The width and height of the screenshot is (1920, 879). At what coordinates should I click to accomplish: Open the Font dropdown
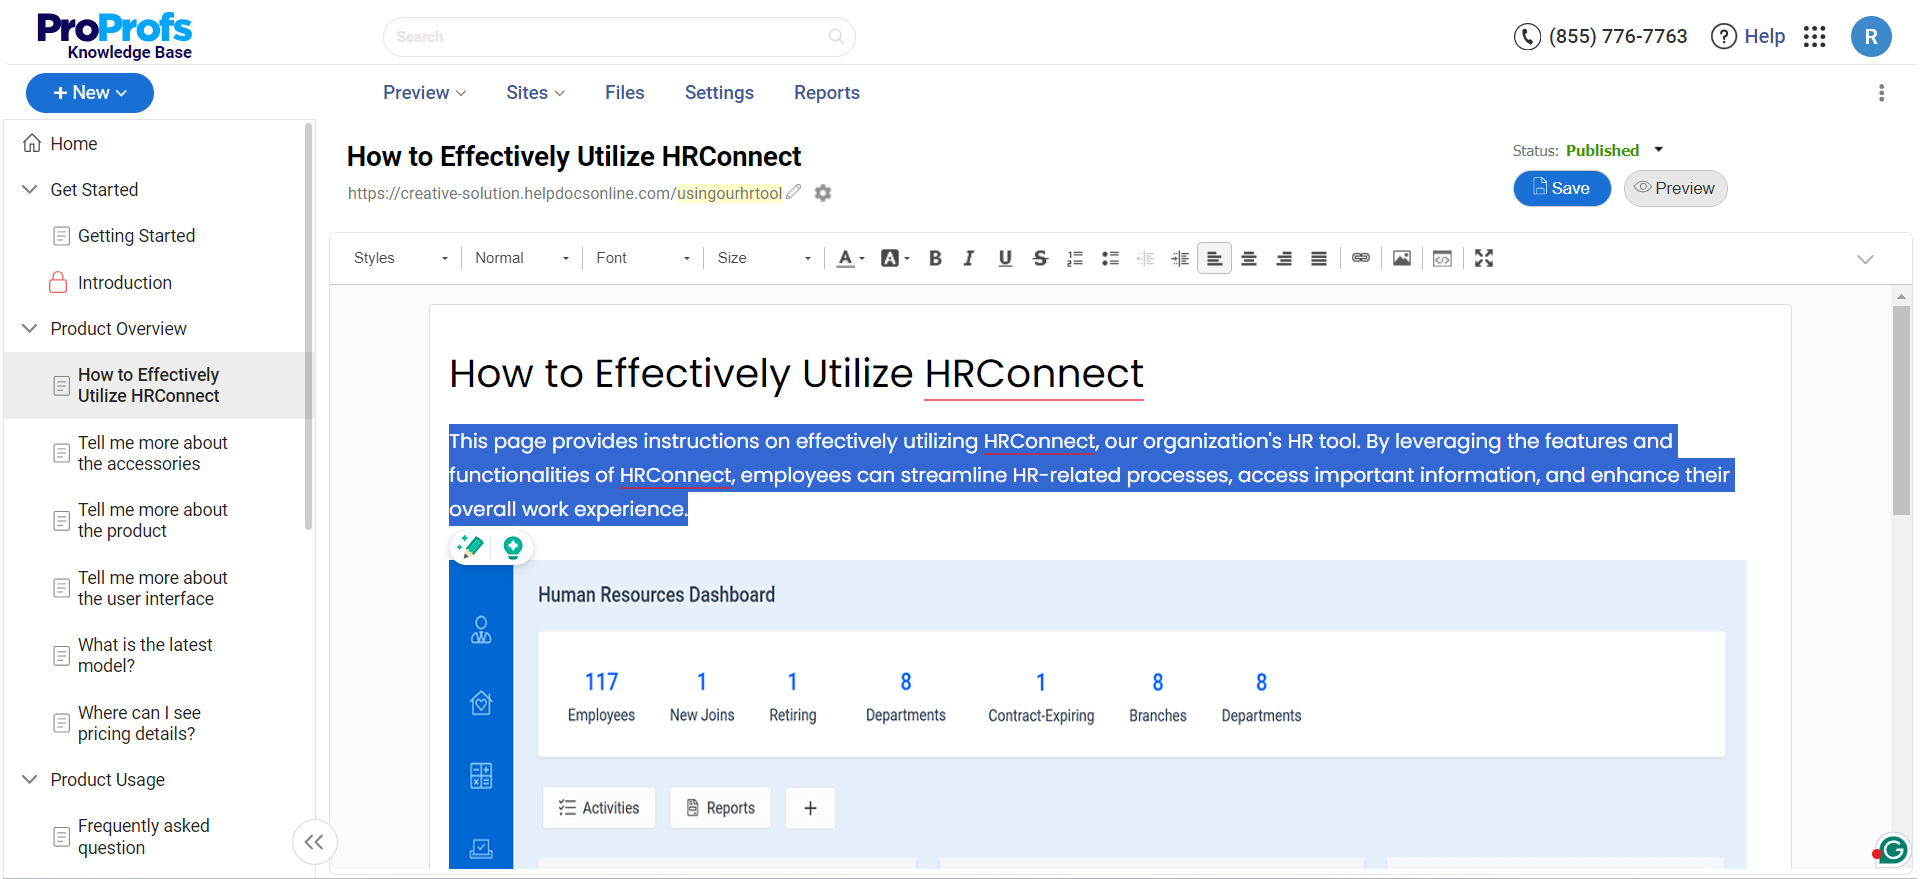pyautogui.click(x=643, y=258)
